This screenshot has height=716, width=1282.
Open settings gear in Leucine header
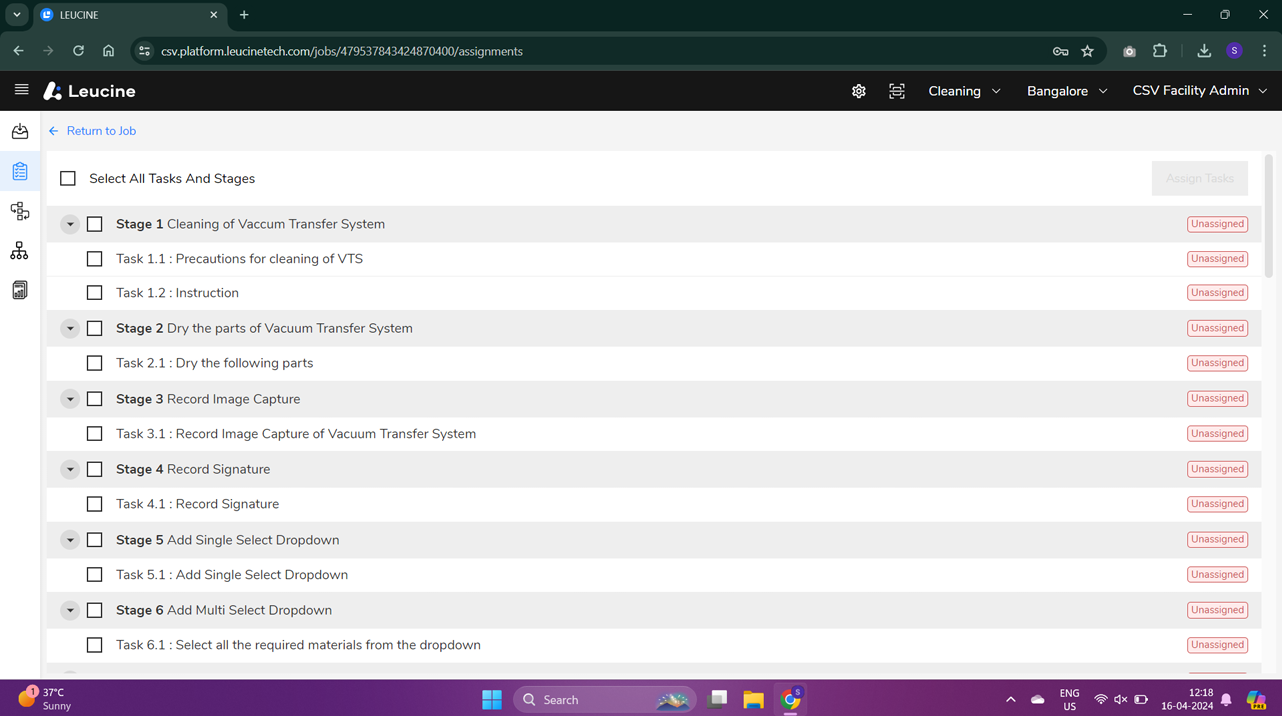[859, 91]
